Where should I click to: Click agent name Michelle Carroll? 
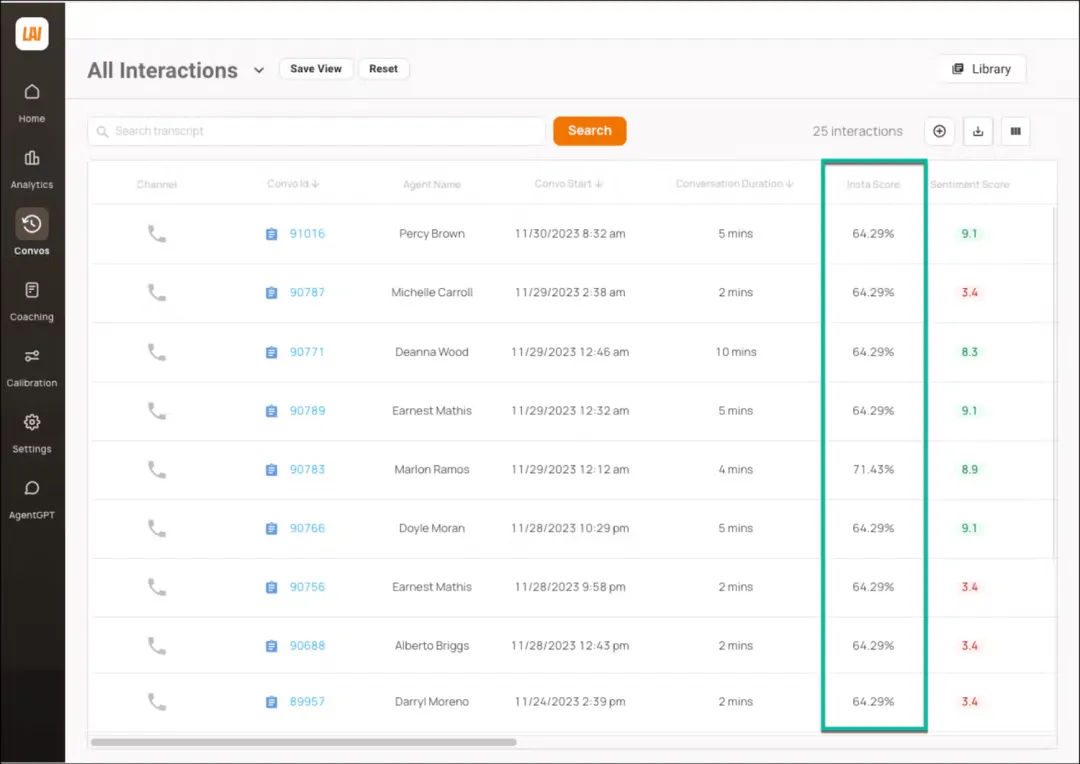pos(432,292)
